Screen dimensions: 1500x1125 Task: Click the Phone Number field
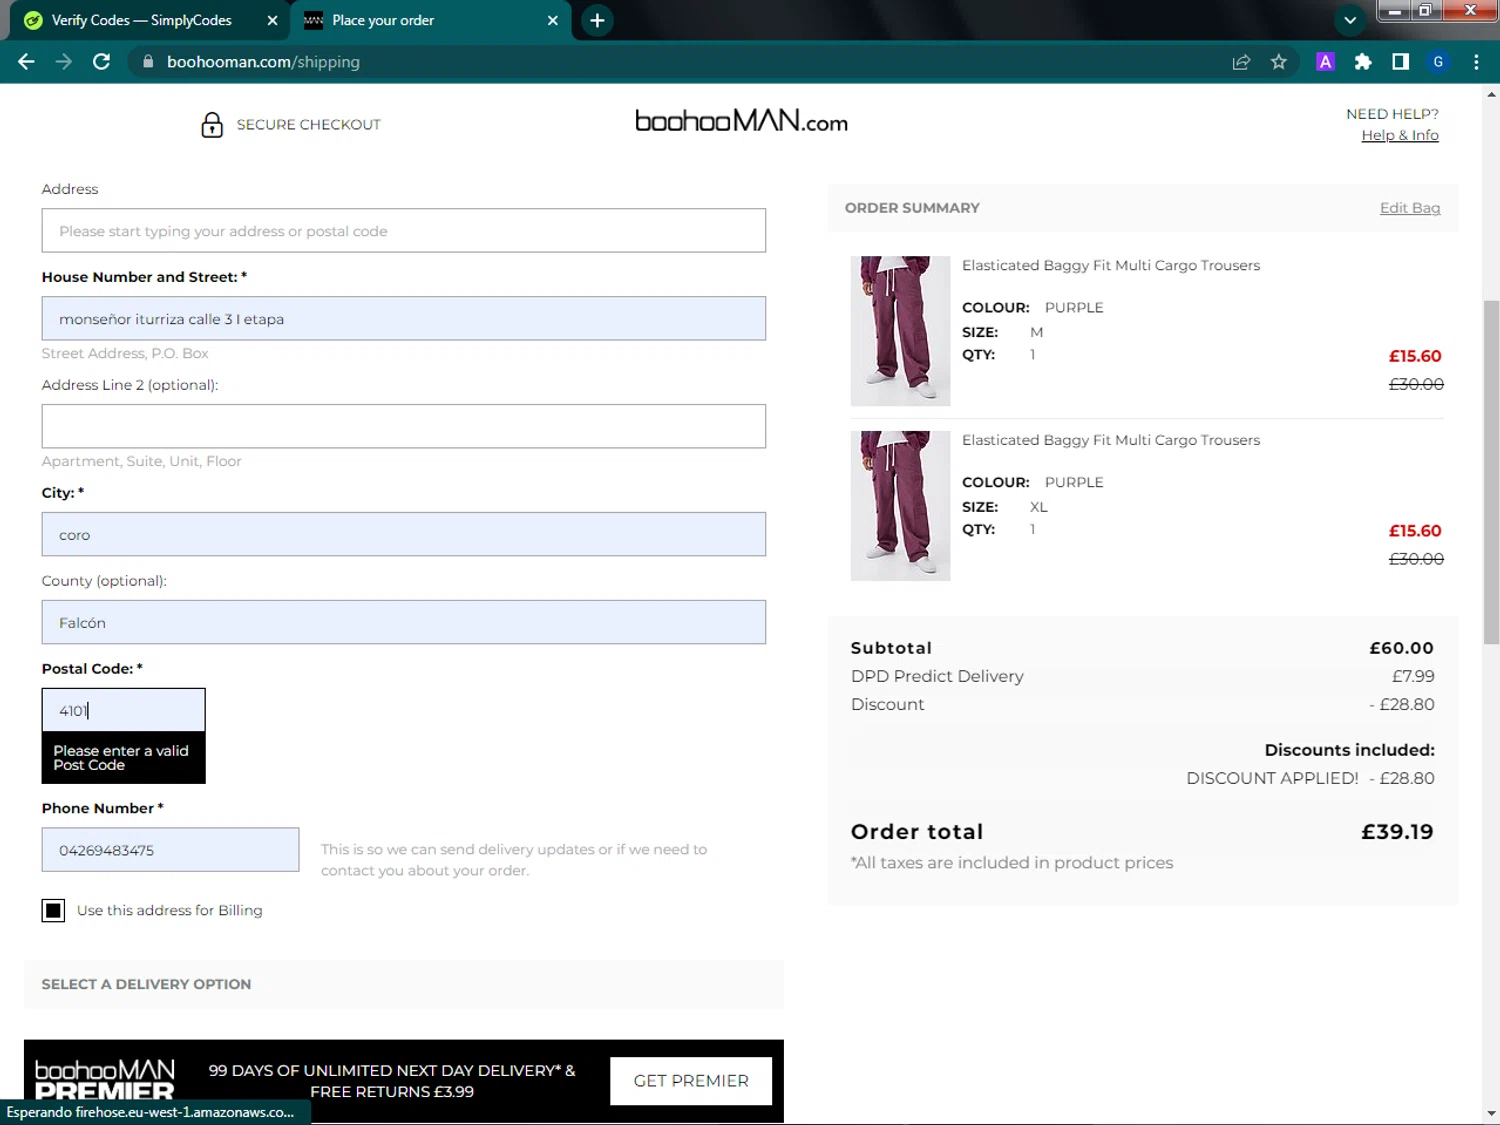(170, 850)
